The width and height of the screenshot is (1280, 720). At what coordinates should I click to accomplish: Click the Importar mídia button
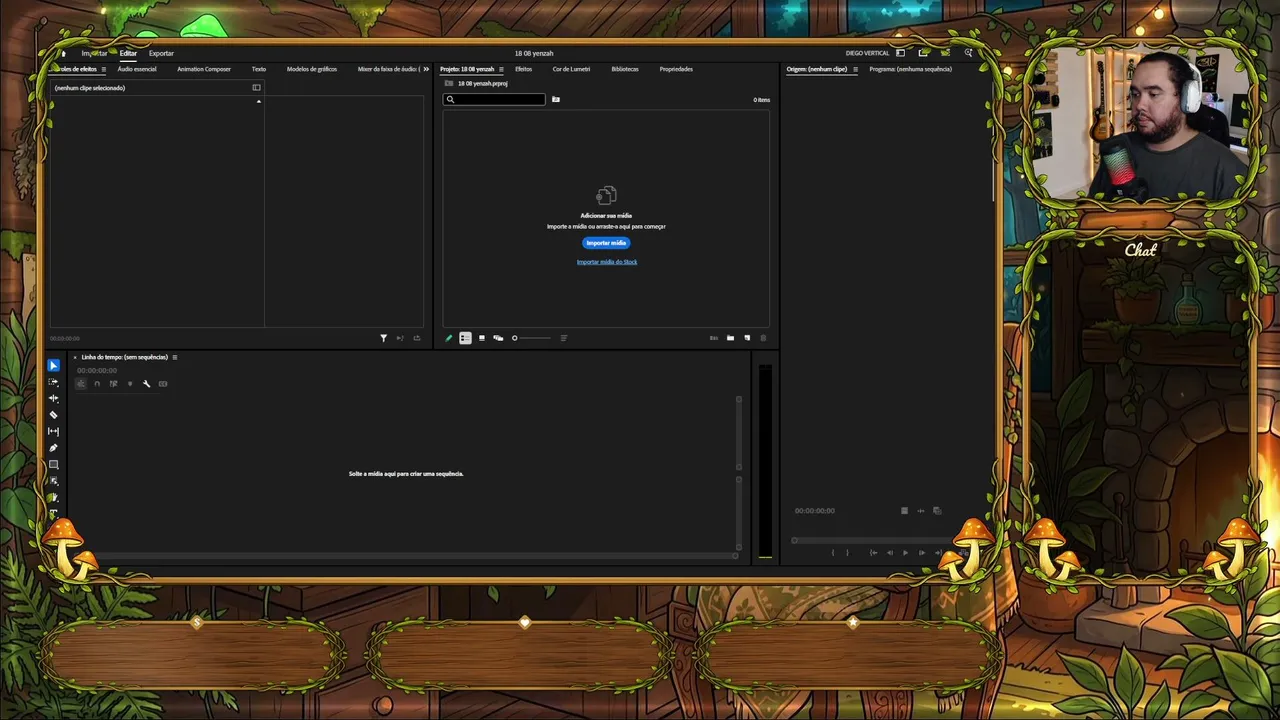click(606, 243)
